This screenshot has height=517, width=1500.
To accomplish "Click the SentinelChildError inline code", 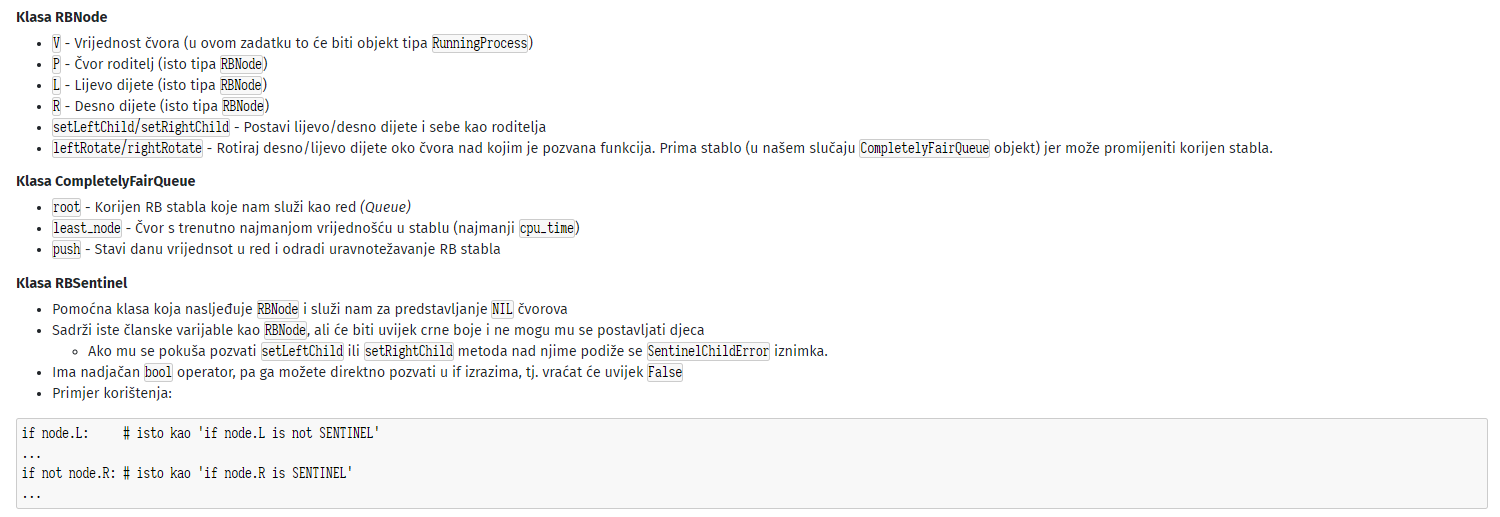I will point(708,351).
